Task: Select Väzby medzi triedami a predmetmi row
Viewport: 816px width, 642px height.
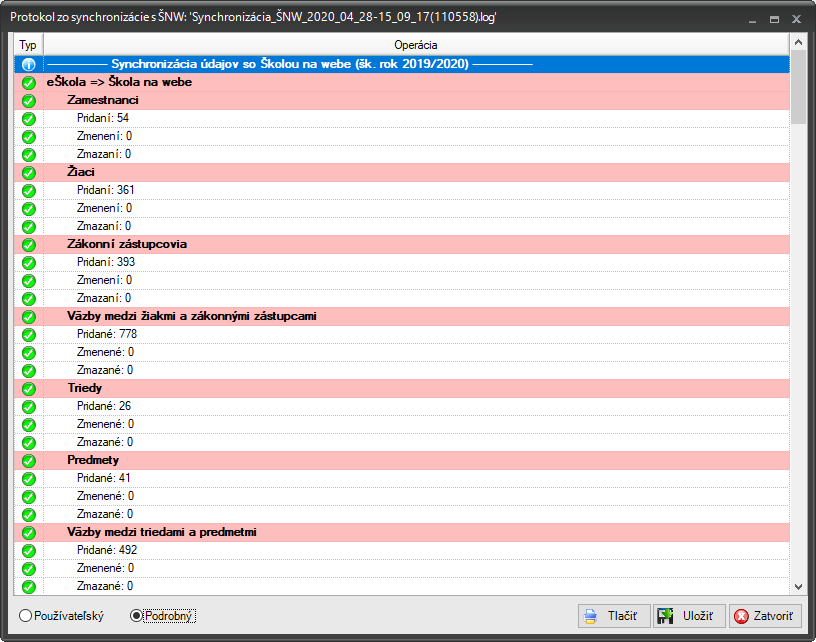Action: click(402, 532)
